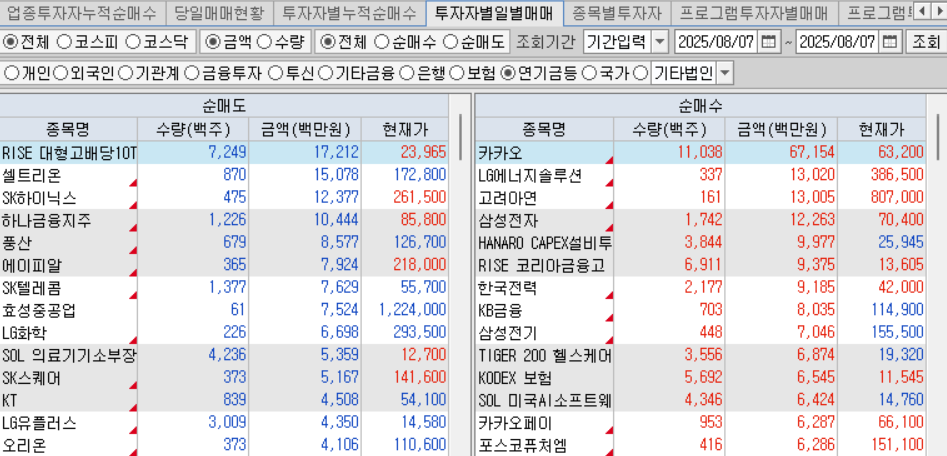947x456 pixels.
Task: Select 고려아연 stock row
Action: 700,197
